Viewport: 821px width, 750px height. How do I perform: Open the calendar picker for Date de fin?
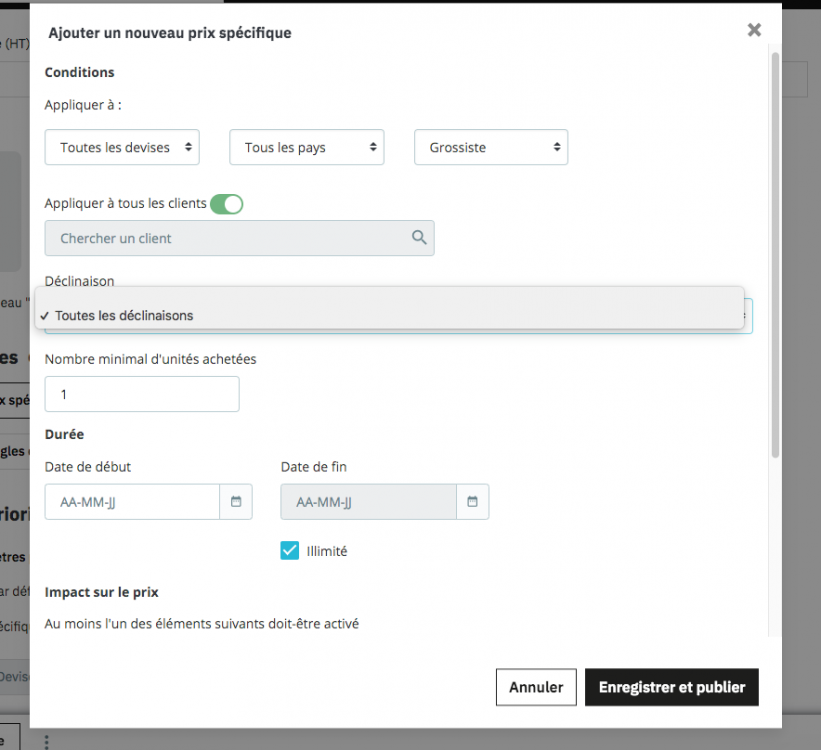coord(472,502)
